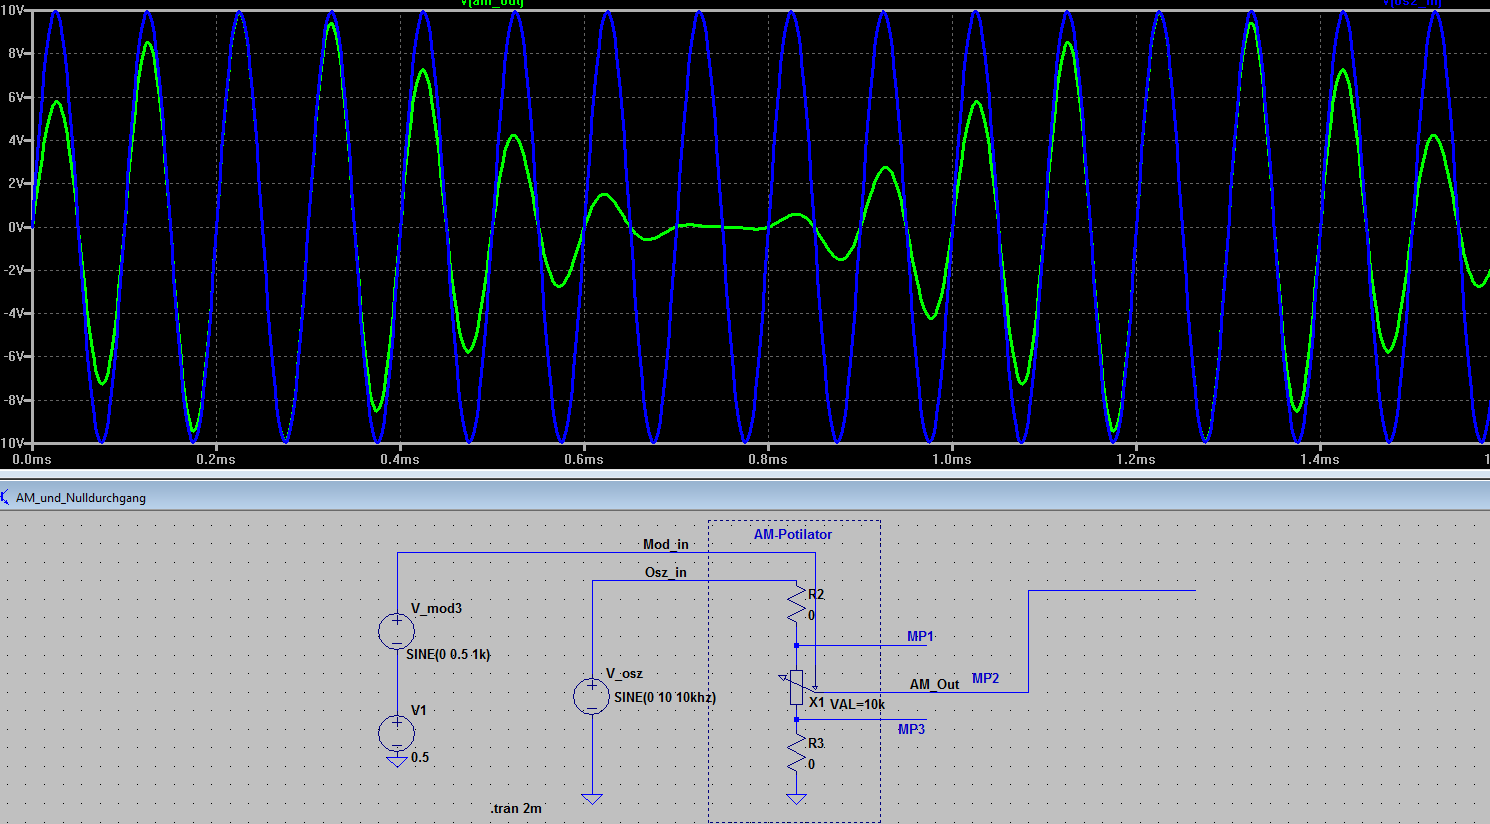This screenshot has width=1490, height=824.
Task: Select the R3 resistor symbol
Action: pos(797,753)
